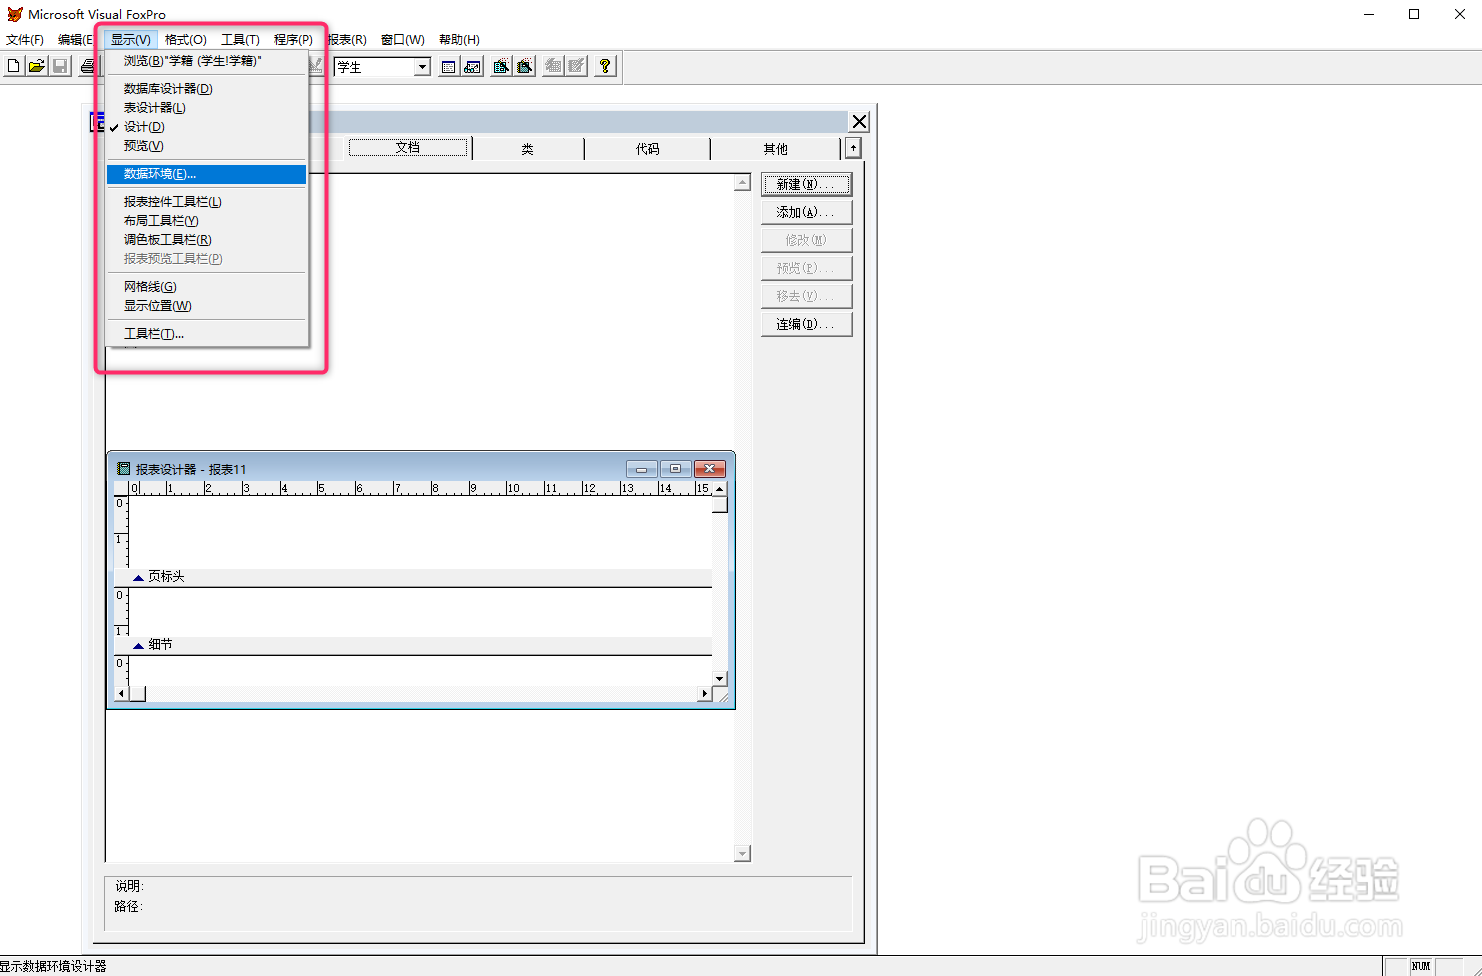Choose 预览(V) from the display menu
Screen dimensions: 1482x976
(x=206, y=146)
